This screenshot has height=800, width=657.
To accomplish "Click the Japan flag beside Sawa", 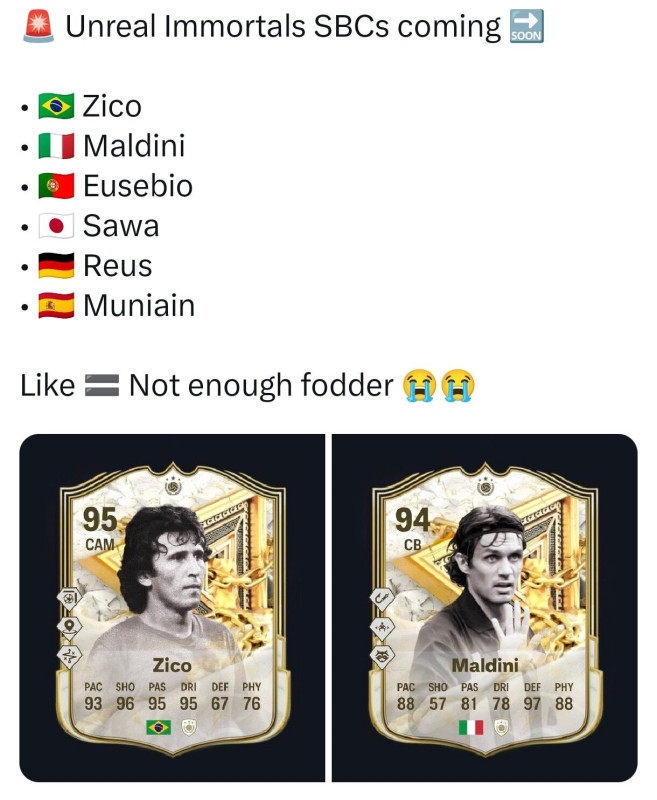I will tap(56, 226).
